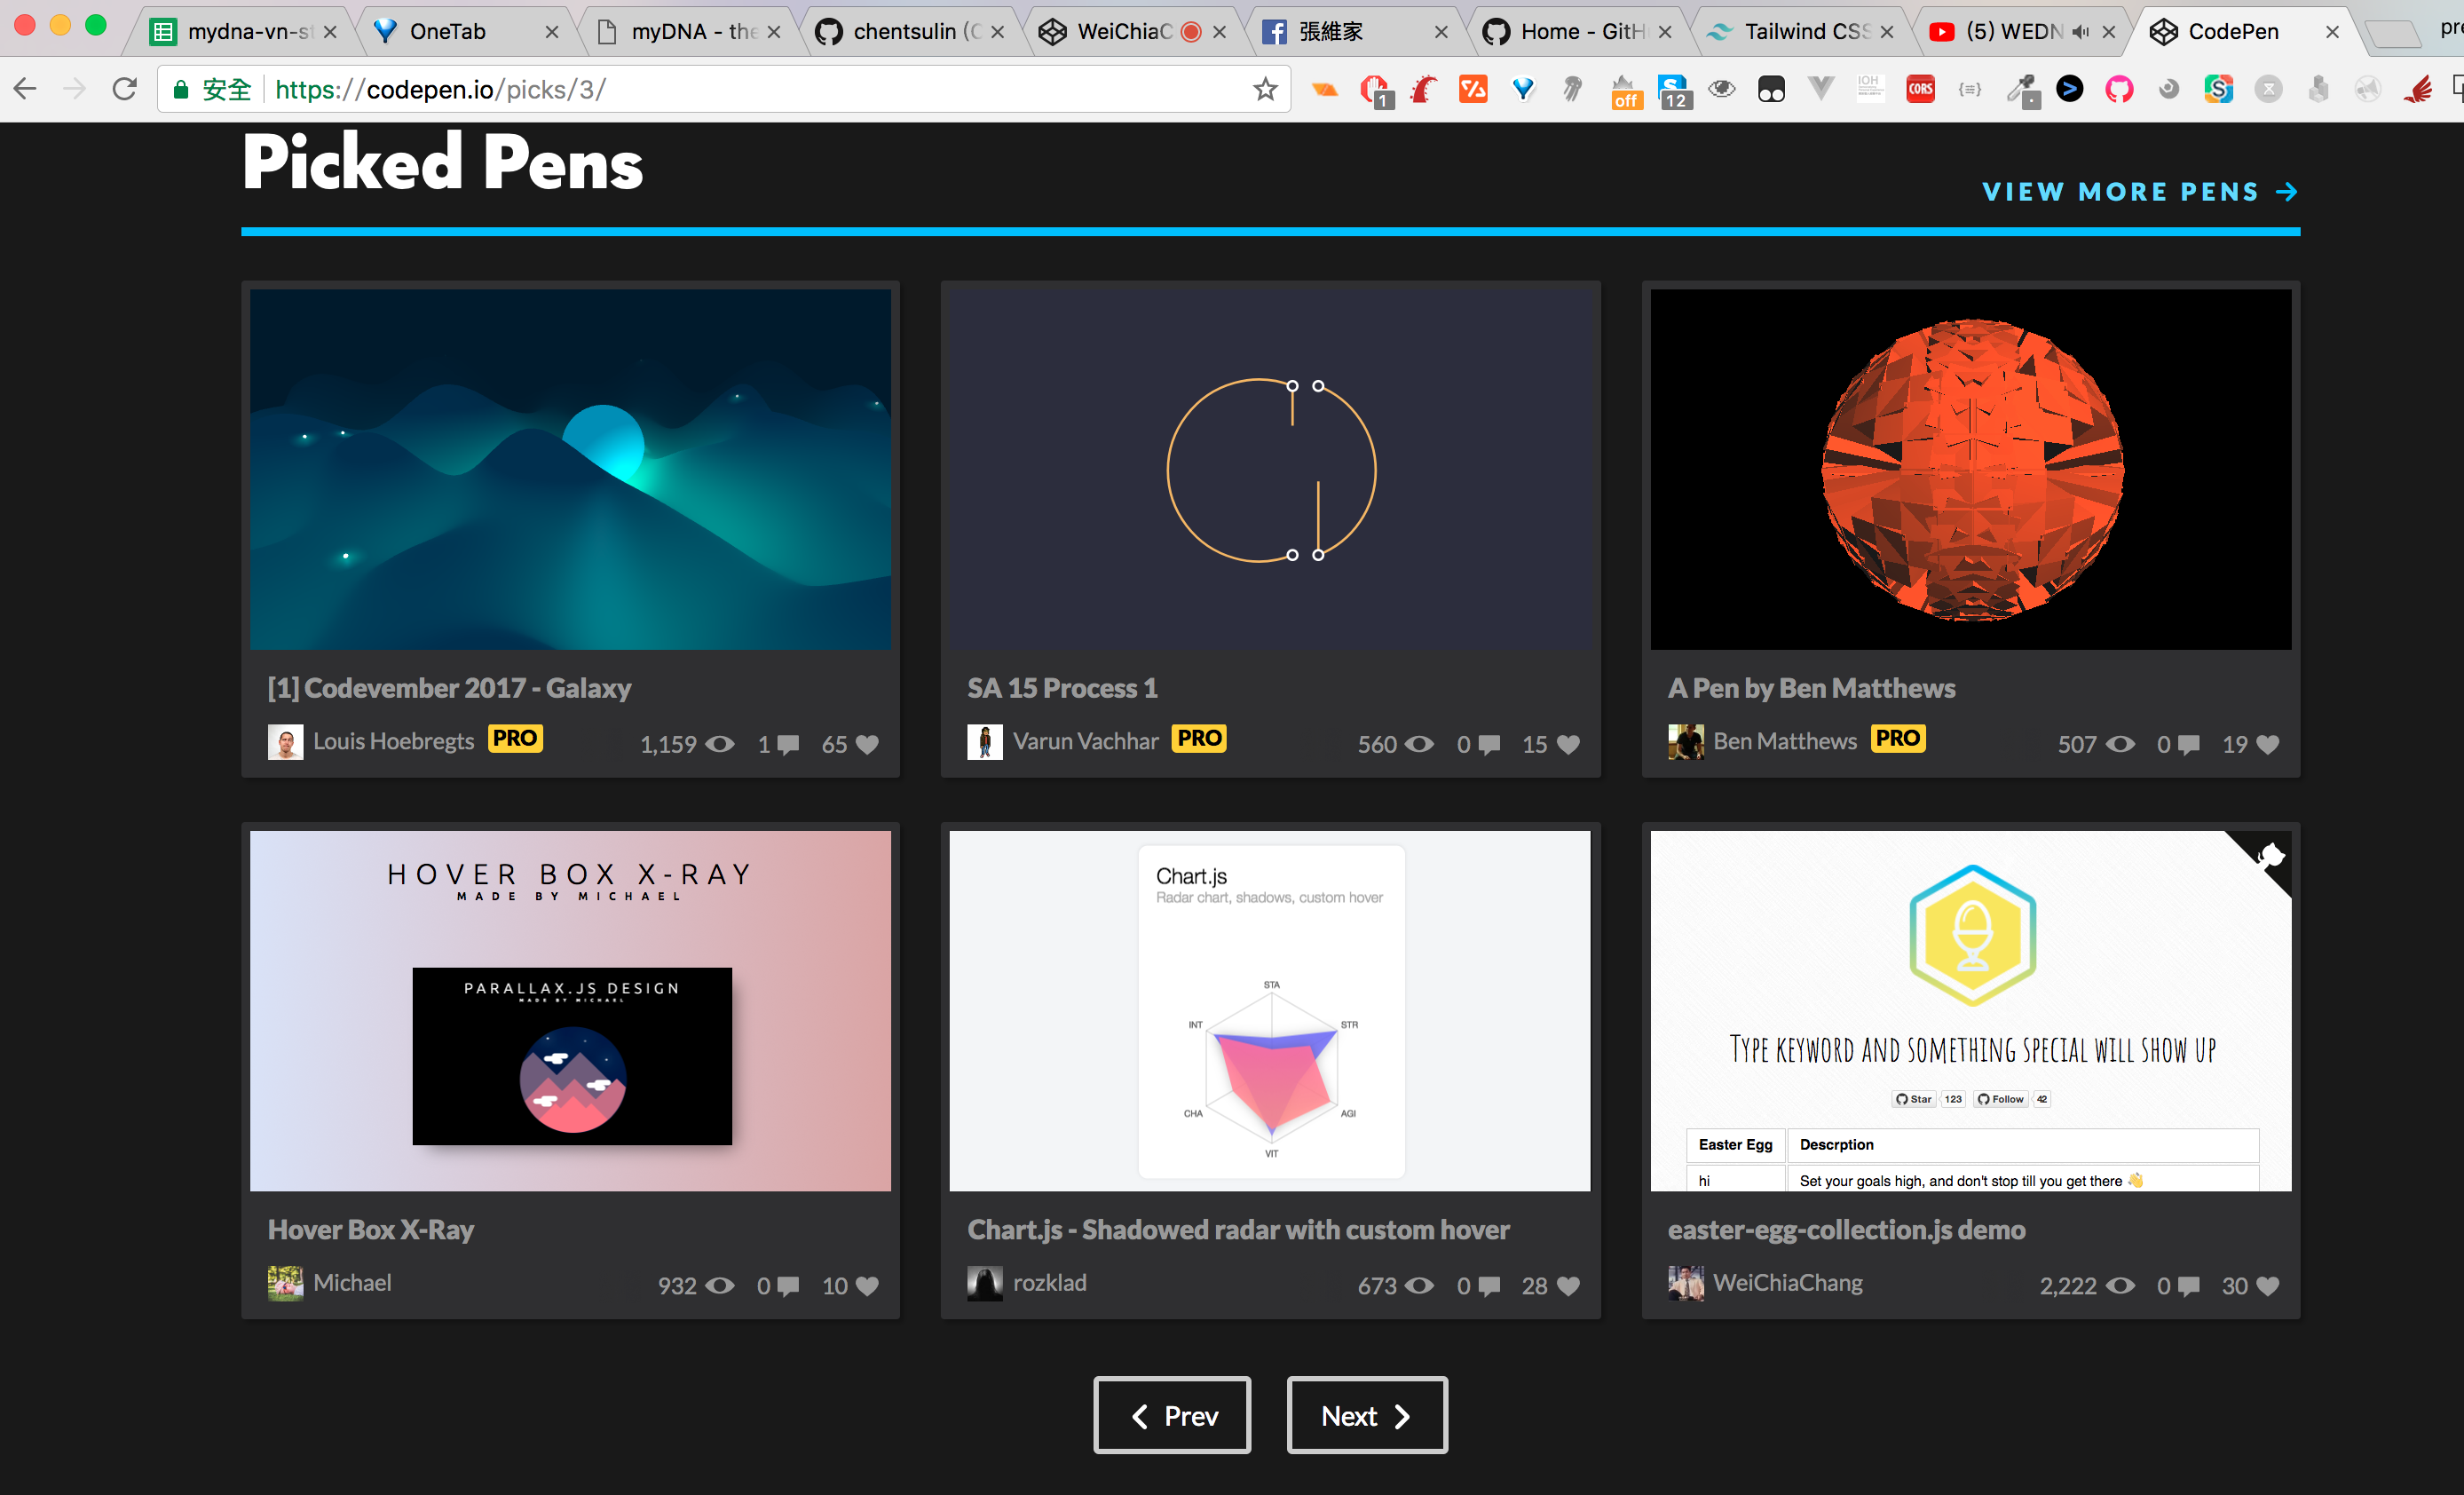Reload the page with refresh icon

(x=124, y=90)
